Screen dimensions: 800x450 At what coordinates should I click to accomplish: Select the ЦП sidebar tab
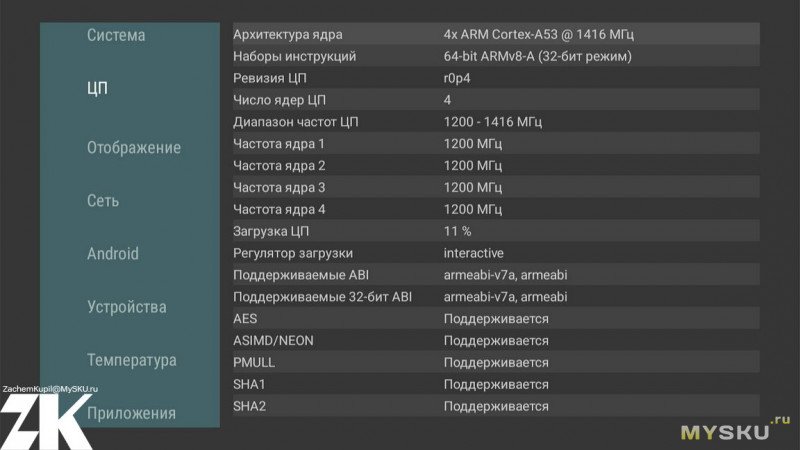click(x=97, y=88)
